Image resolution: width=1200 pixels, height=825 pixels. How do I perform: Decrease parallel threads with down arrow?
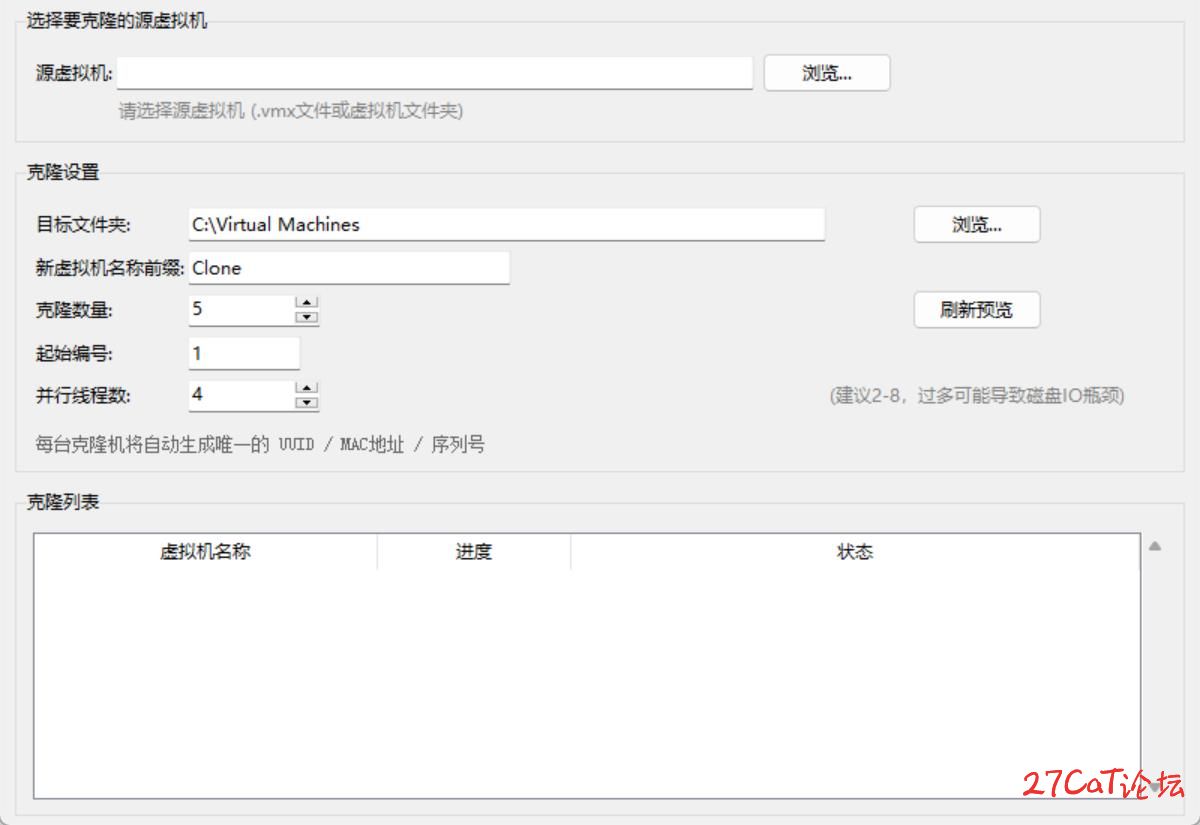click(307, 402)
